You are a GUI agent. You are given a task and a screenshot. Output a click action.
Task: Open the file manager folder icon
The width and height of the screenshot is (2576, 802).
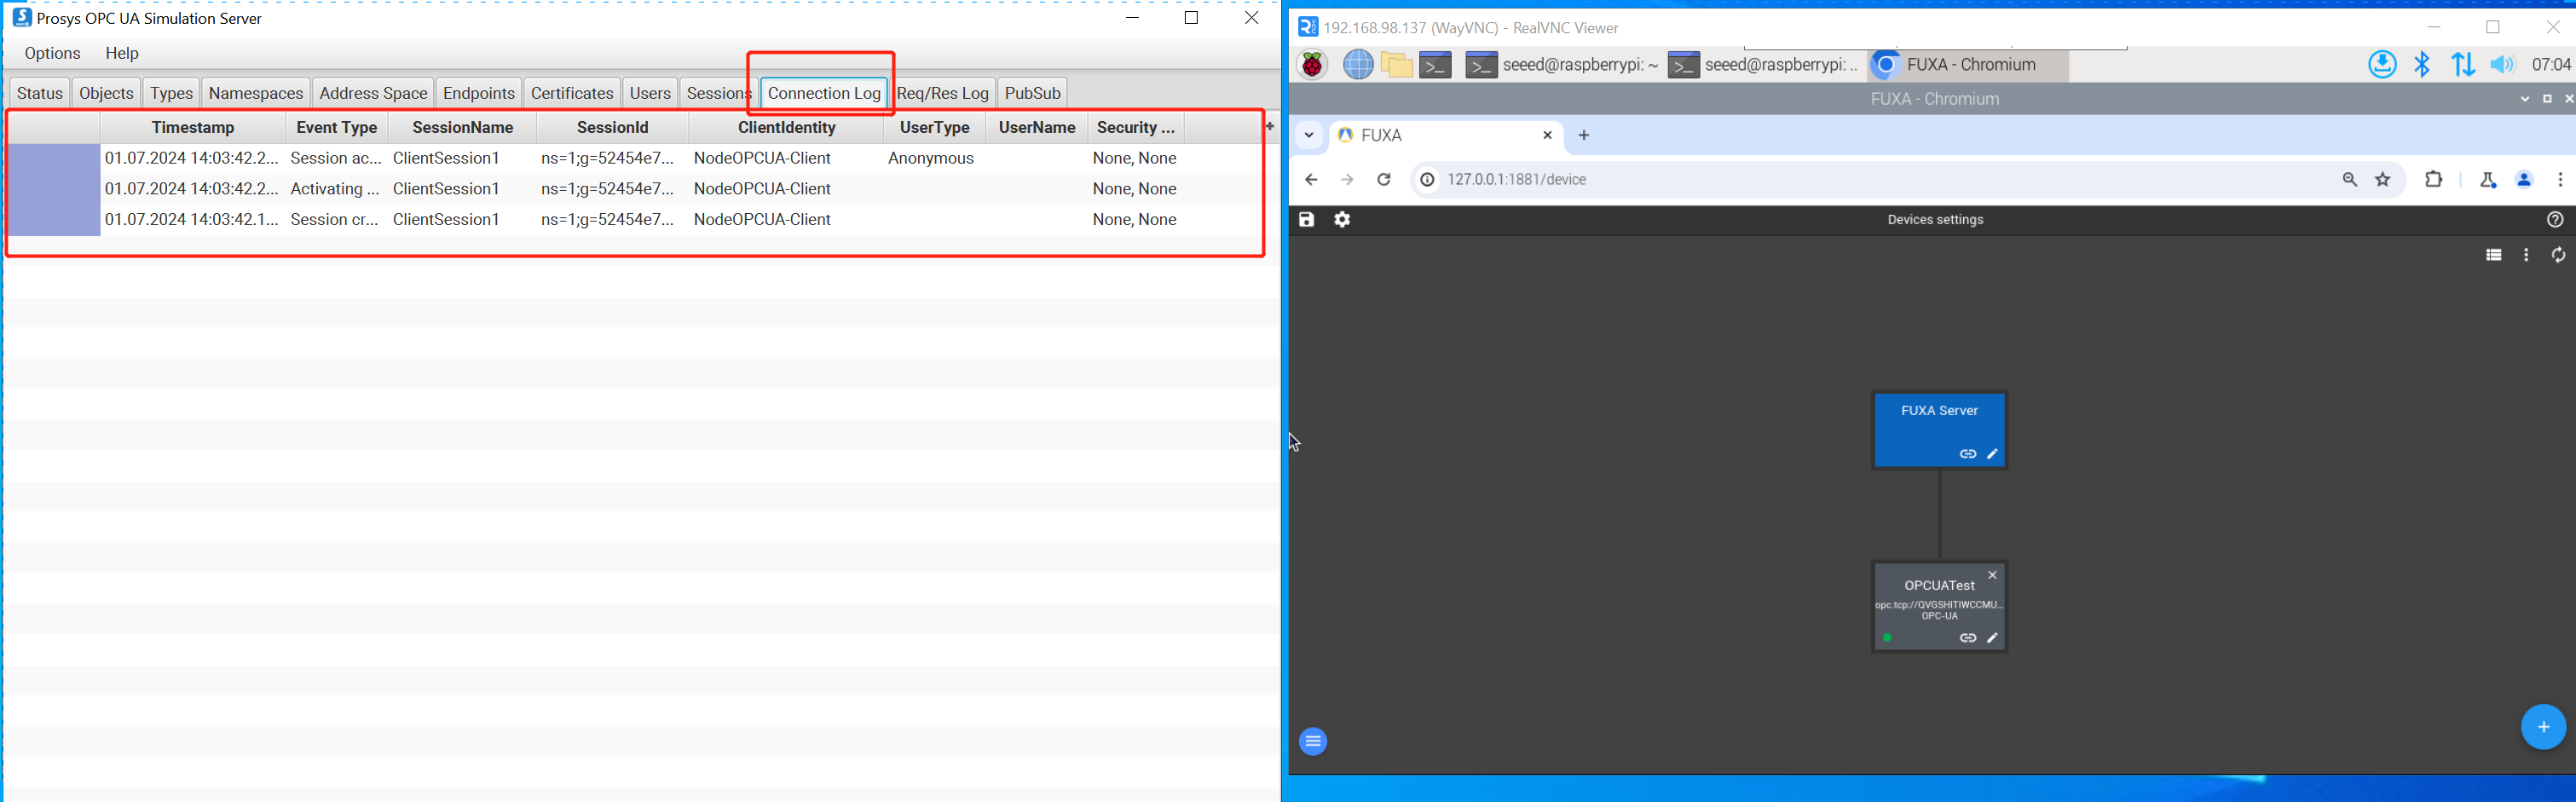[1397, 65]
